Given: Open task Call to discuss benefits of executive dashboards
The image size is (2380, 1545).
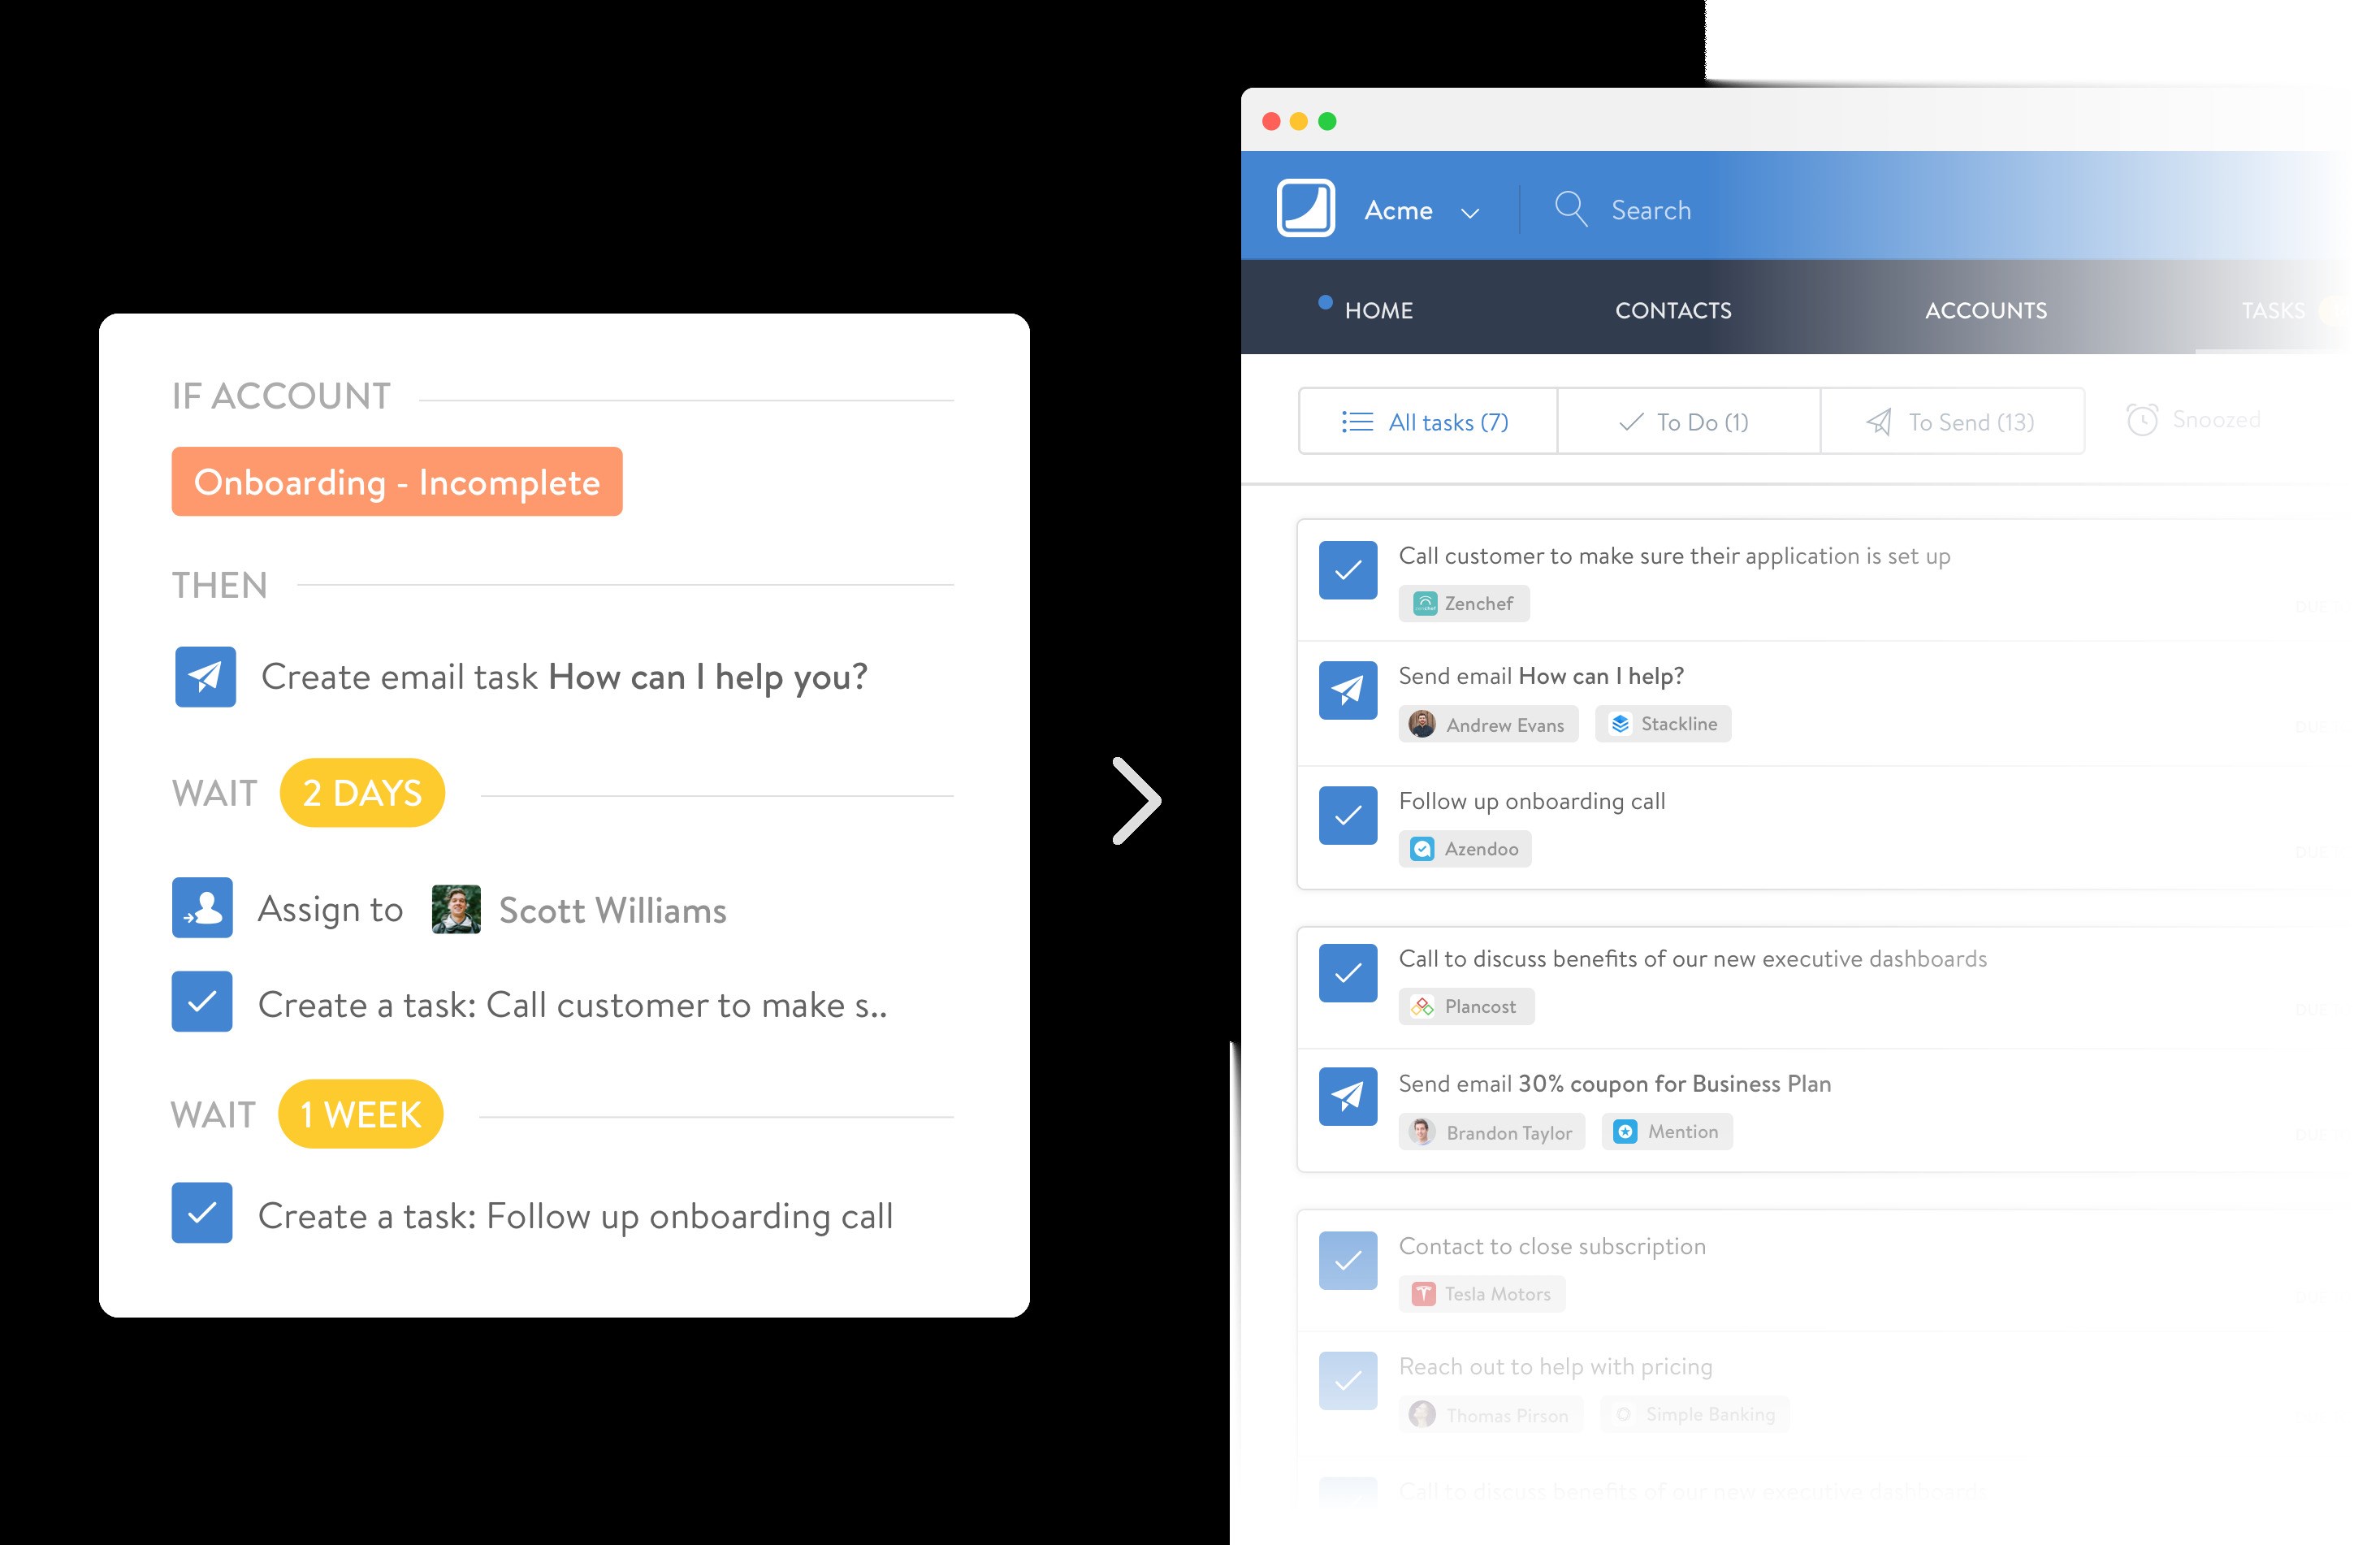Looking at the screenshot, I should click(x=1692, y=959).
